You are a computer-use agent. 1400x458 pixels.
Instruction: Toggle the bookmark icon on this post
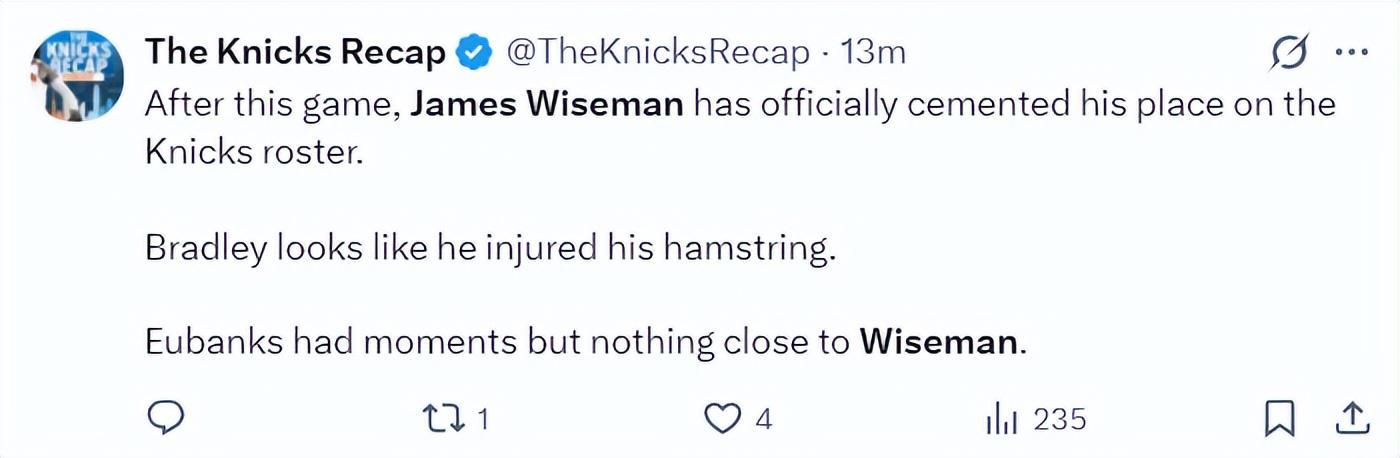pos(1279,419)
